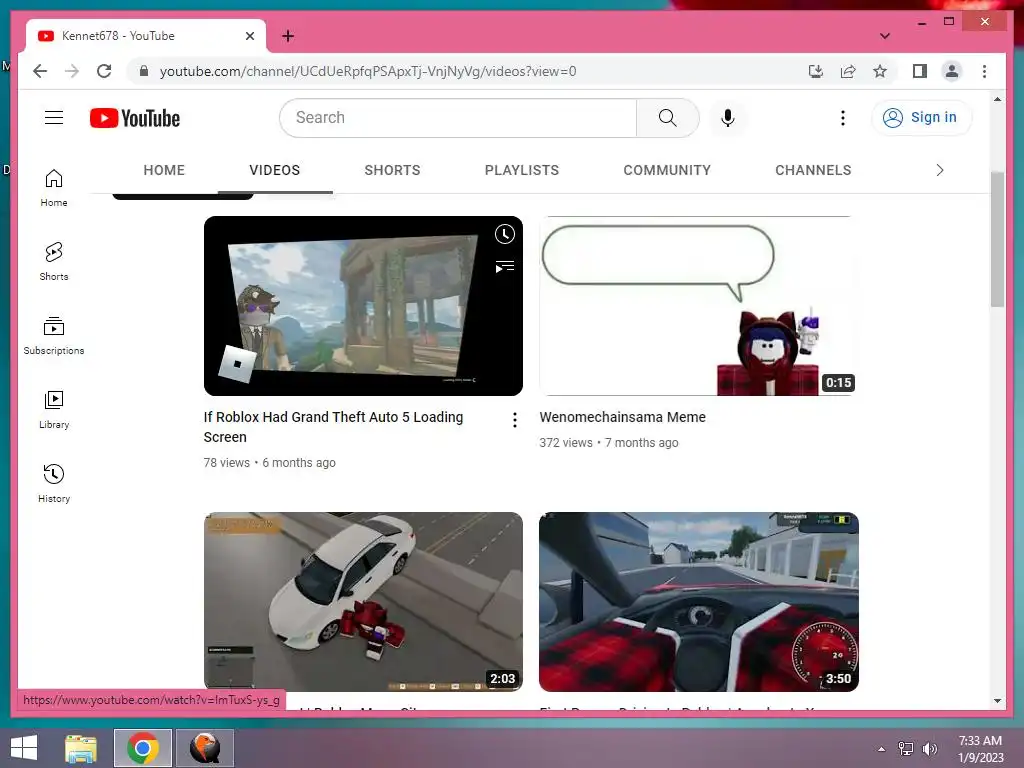The image size is (1024, 768).
Task: Expand Chrome tab search dropdown
Action: point(884,36)
